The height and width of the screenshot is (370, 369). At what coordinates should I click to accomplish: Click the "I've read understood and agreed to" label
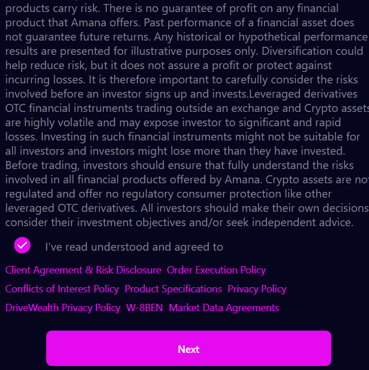134,247
